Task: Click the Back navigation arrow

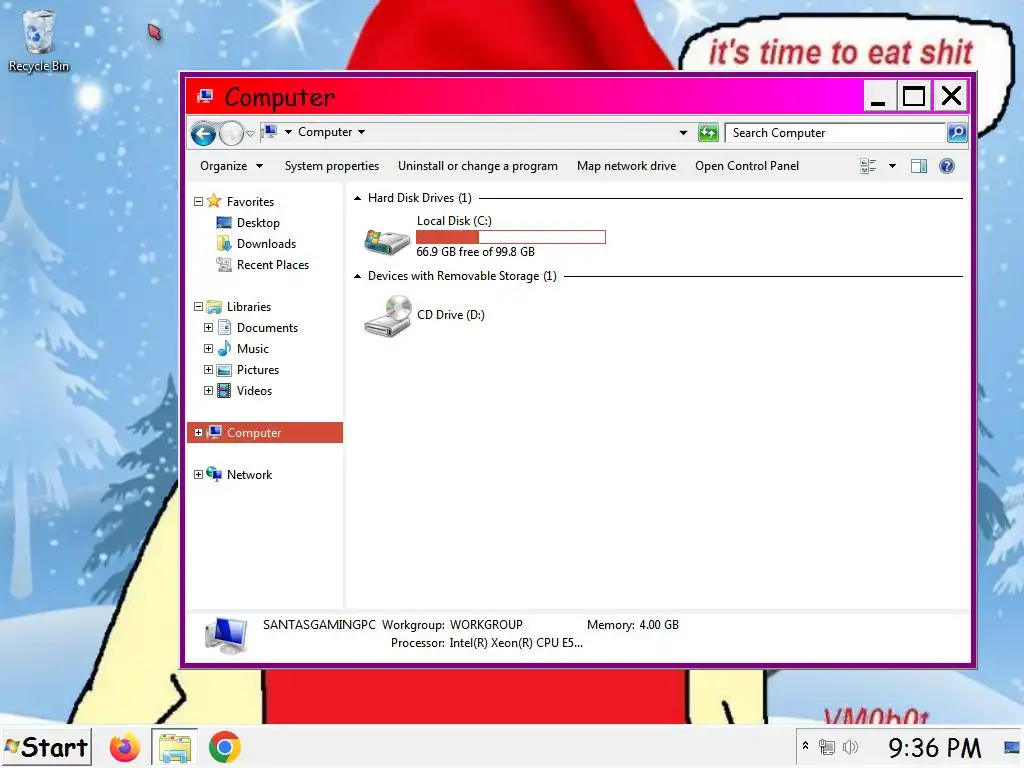Action: pos(203,134)
